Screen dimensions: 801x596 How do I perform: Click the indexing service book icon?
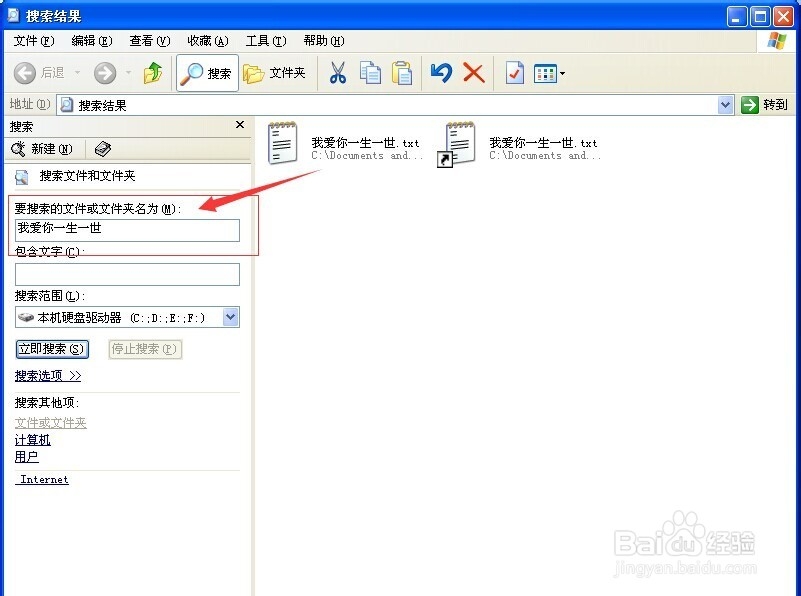pyautogui.click(x=103, y=149)
